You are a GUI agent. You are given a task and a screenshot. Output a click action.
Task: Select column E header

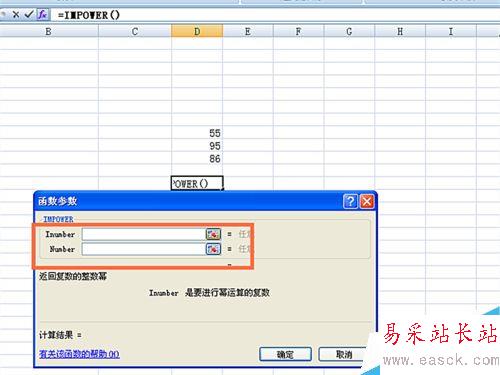pyautogui.click(x=248, y=32)
